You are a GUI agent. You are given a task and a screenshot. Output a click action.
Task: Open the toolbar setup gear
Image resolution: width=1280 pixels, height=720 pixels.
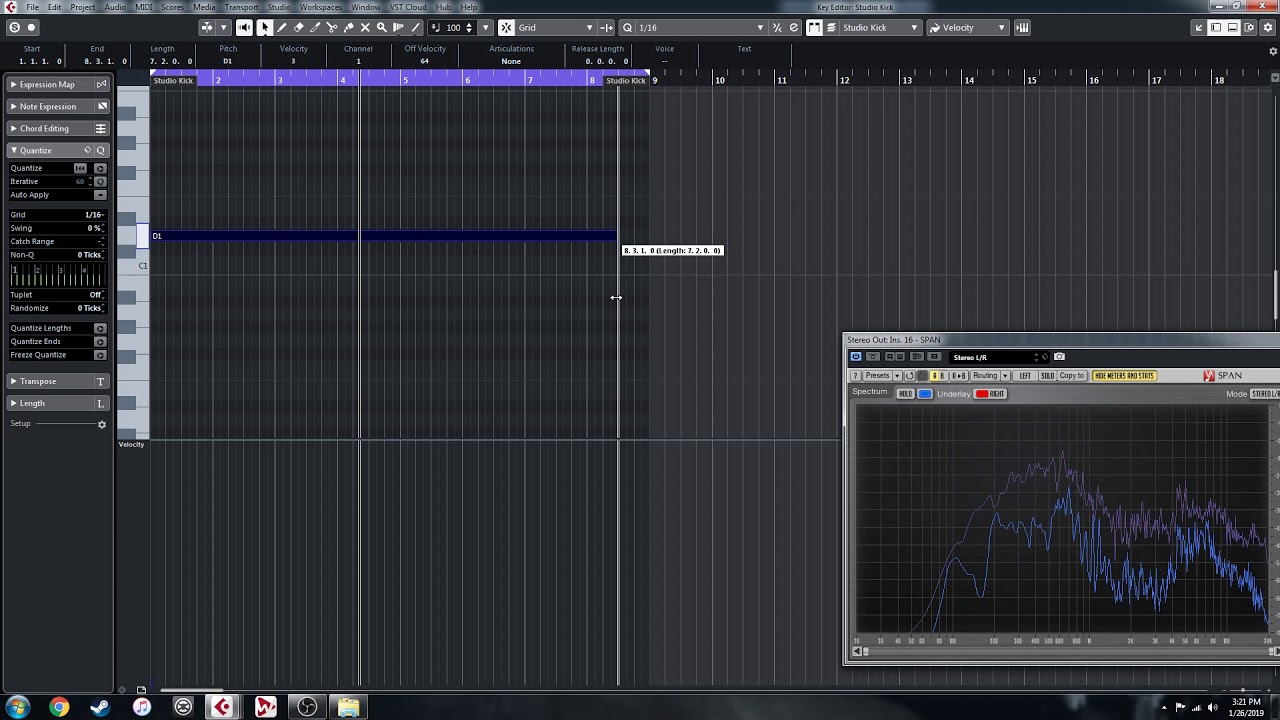click(x=1268, y=28)
